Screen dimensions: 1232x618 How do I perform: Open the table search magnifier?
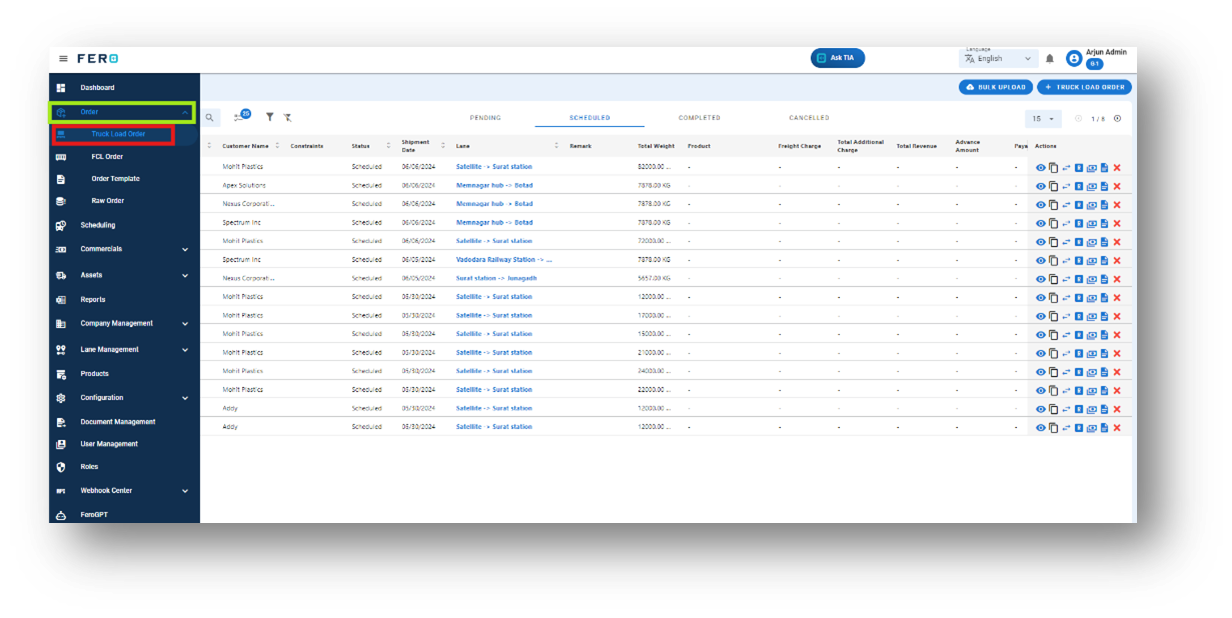[210, 117]
